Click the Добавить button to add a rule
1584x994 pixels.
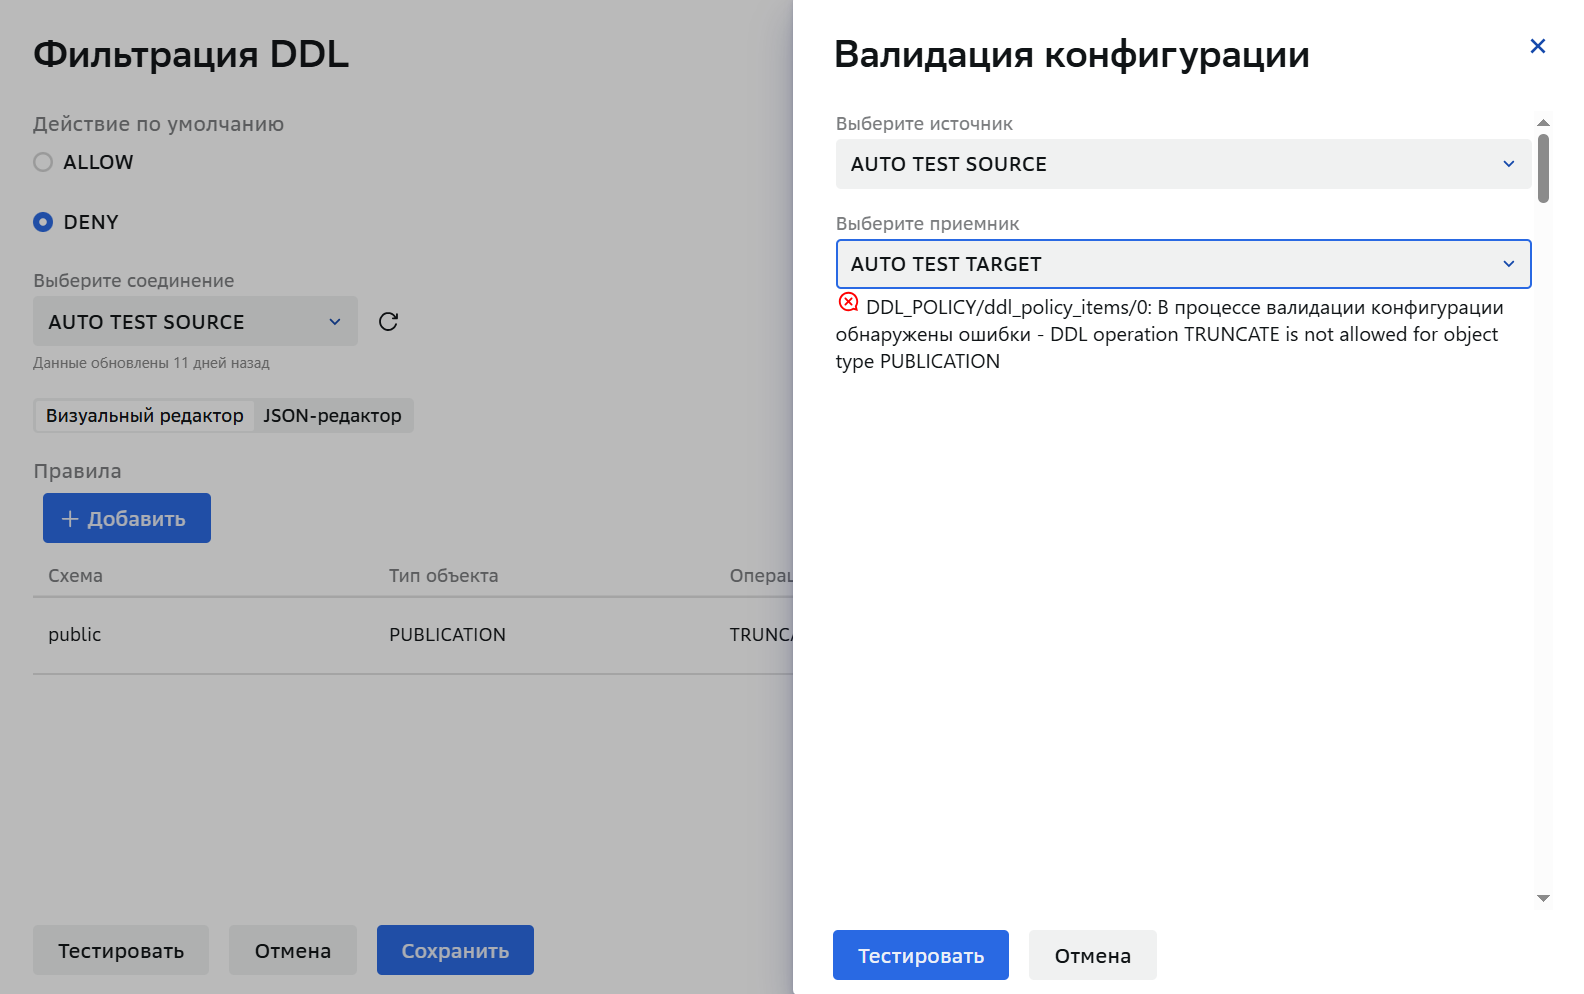coord(127,518)
